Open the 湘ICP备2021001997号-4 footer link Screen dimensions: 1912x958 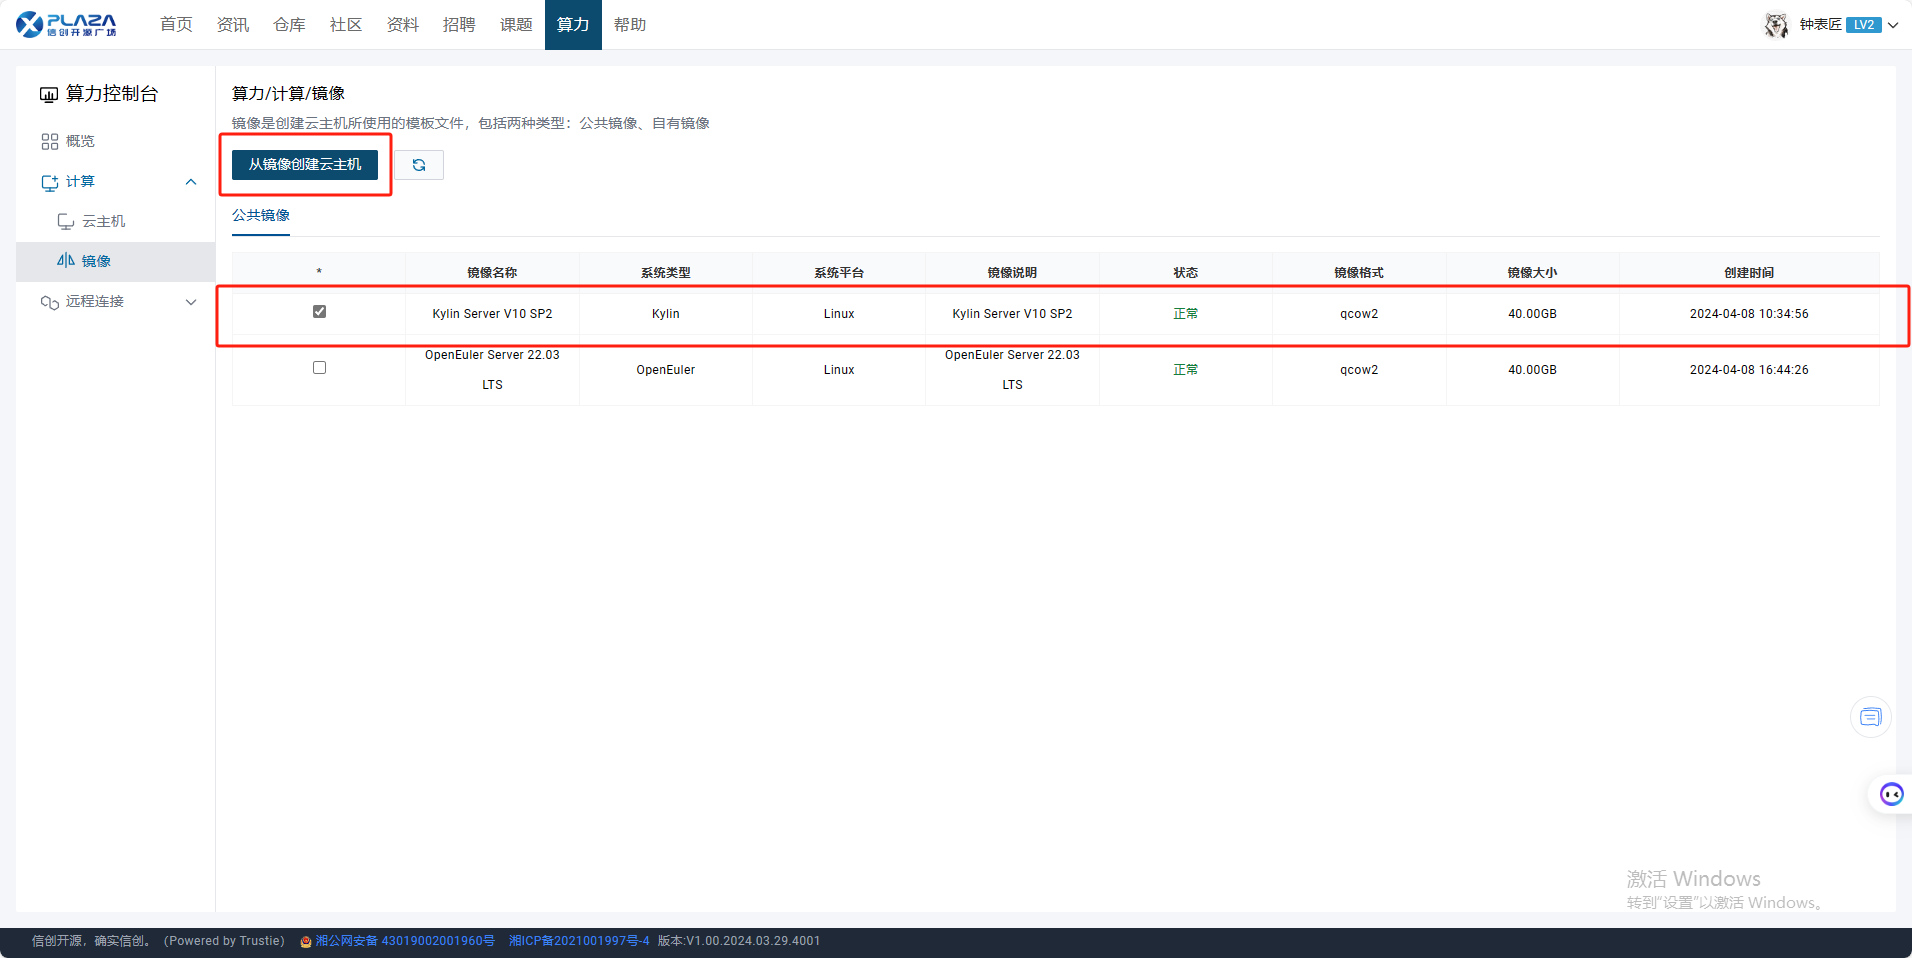tap(579, 941)
